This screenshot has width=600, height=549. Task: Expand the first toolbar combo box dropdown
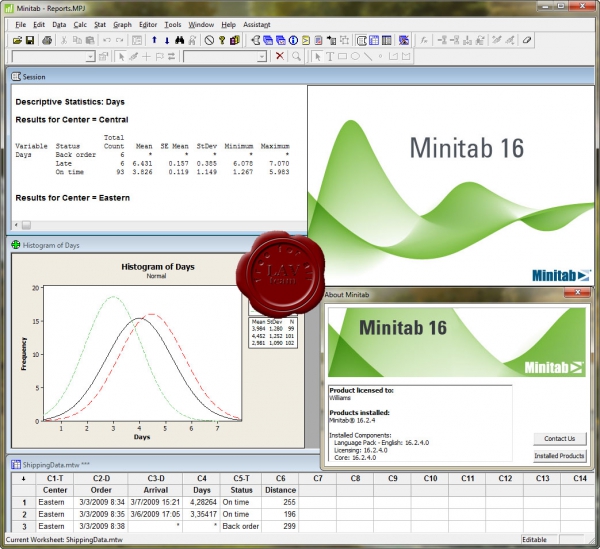(x=90, y=57)
